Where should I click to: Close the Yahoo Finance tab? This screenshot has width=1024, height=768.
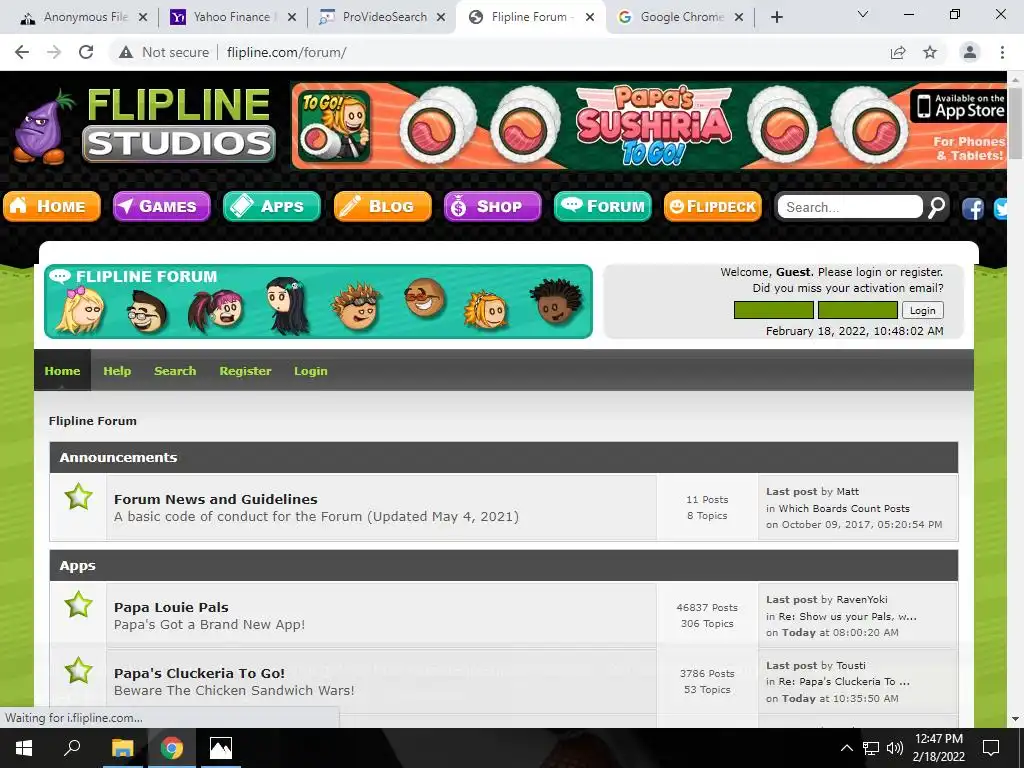tap(292, 18)
